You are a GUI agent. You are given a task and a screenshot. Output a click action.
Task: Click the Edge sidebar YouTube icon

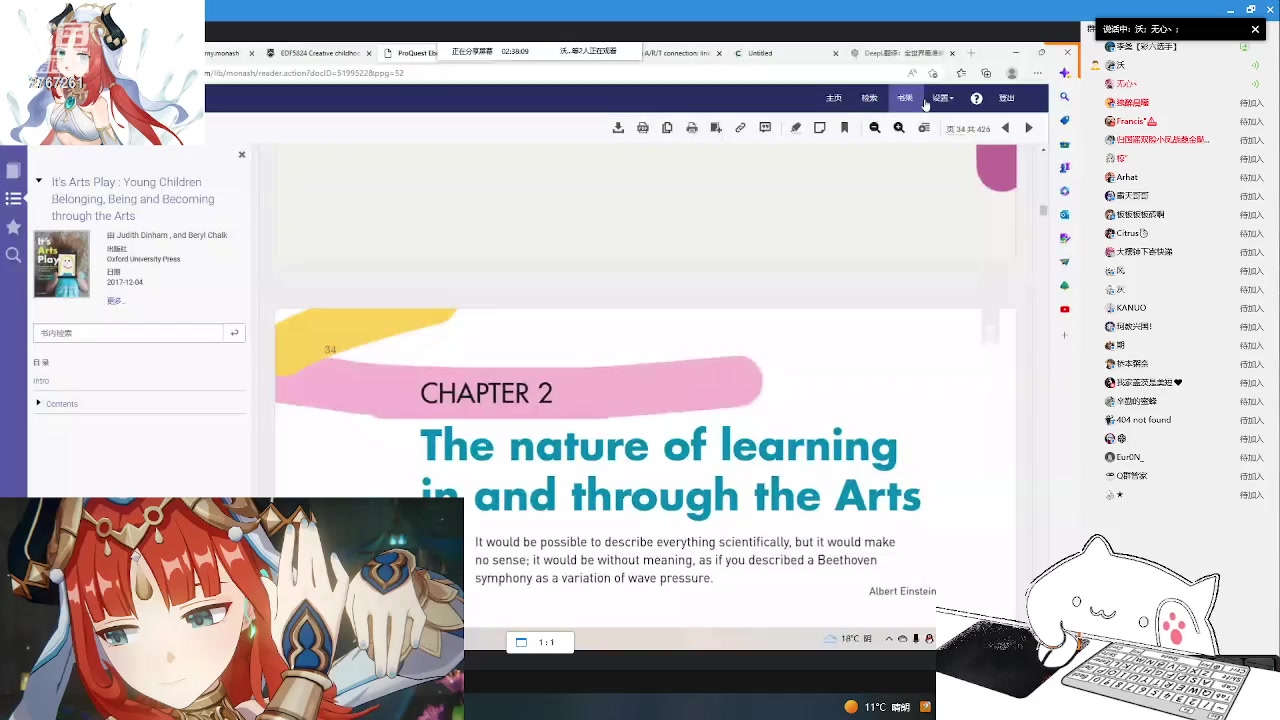click(x=1064, y=309)
